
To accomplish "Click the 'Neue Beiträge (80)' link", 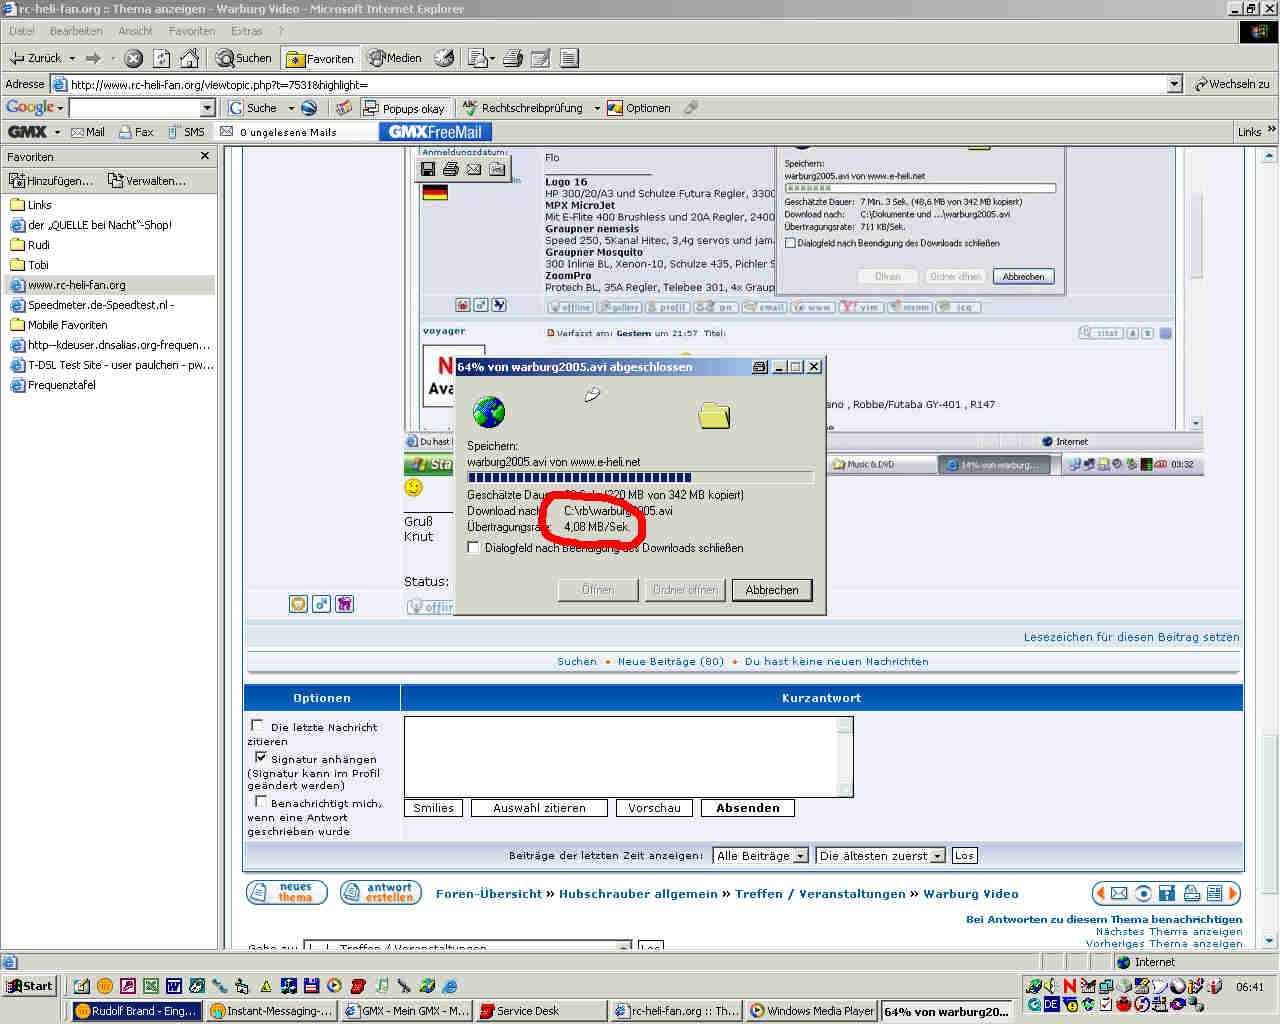I will pyautogui.click(x=671, y=661).
